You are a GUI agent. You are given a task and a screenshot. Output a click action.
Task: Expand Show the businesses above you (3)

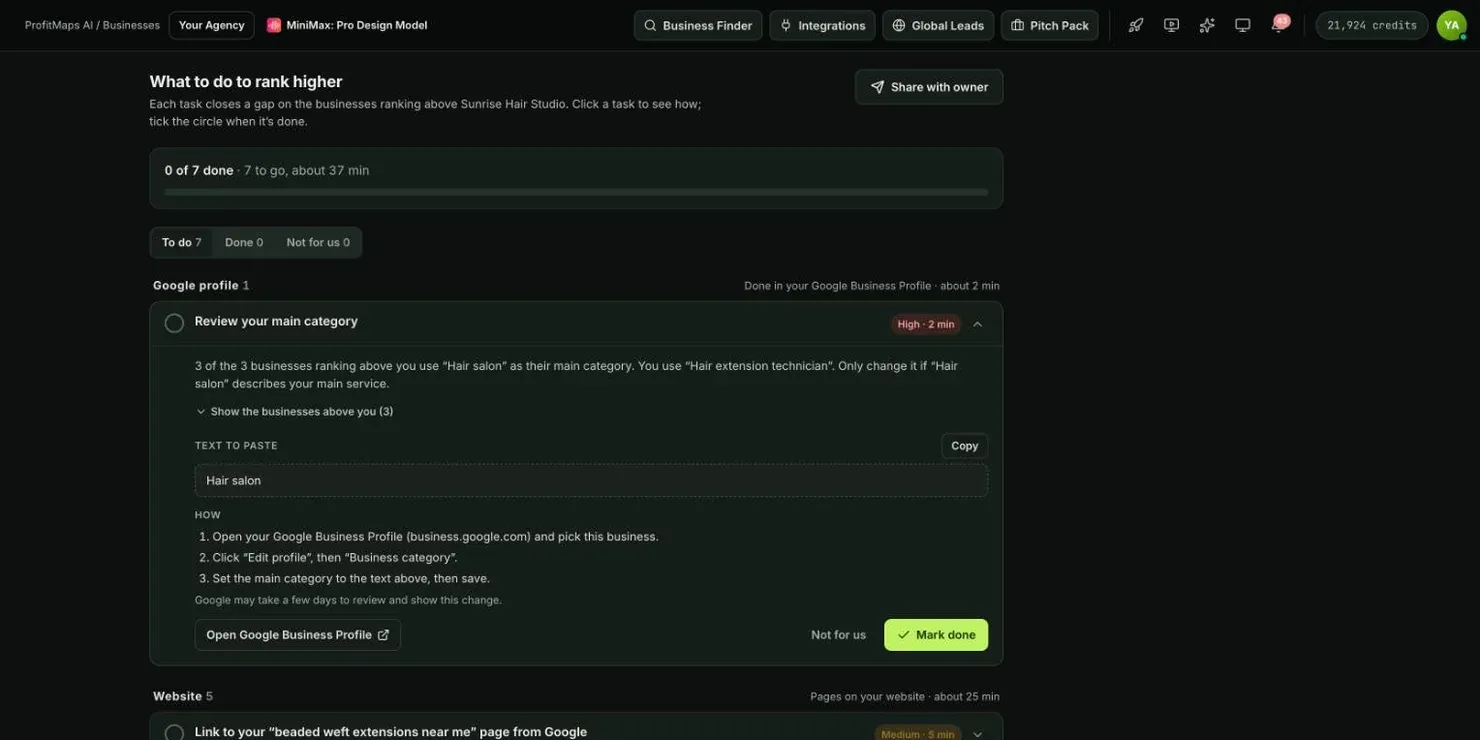coord(294,411)
